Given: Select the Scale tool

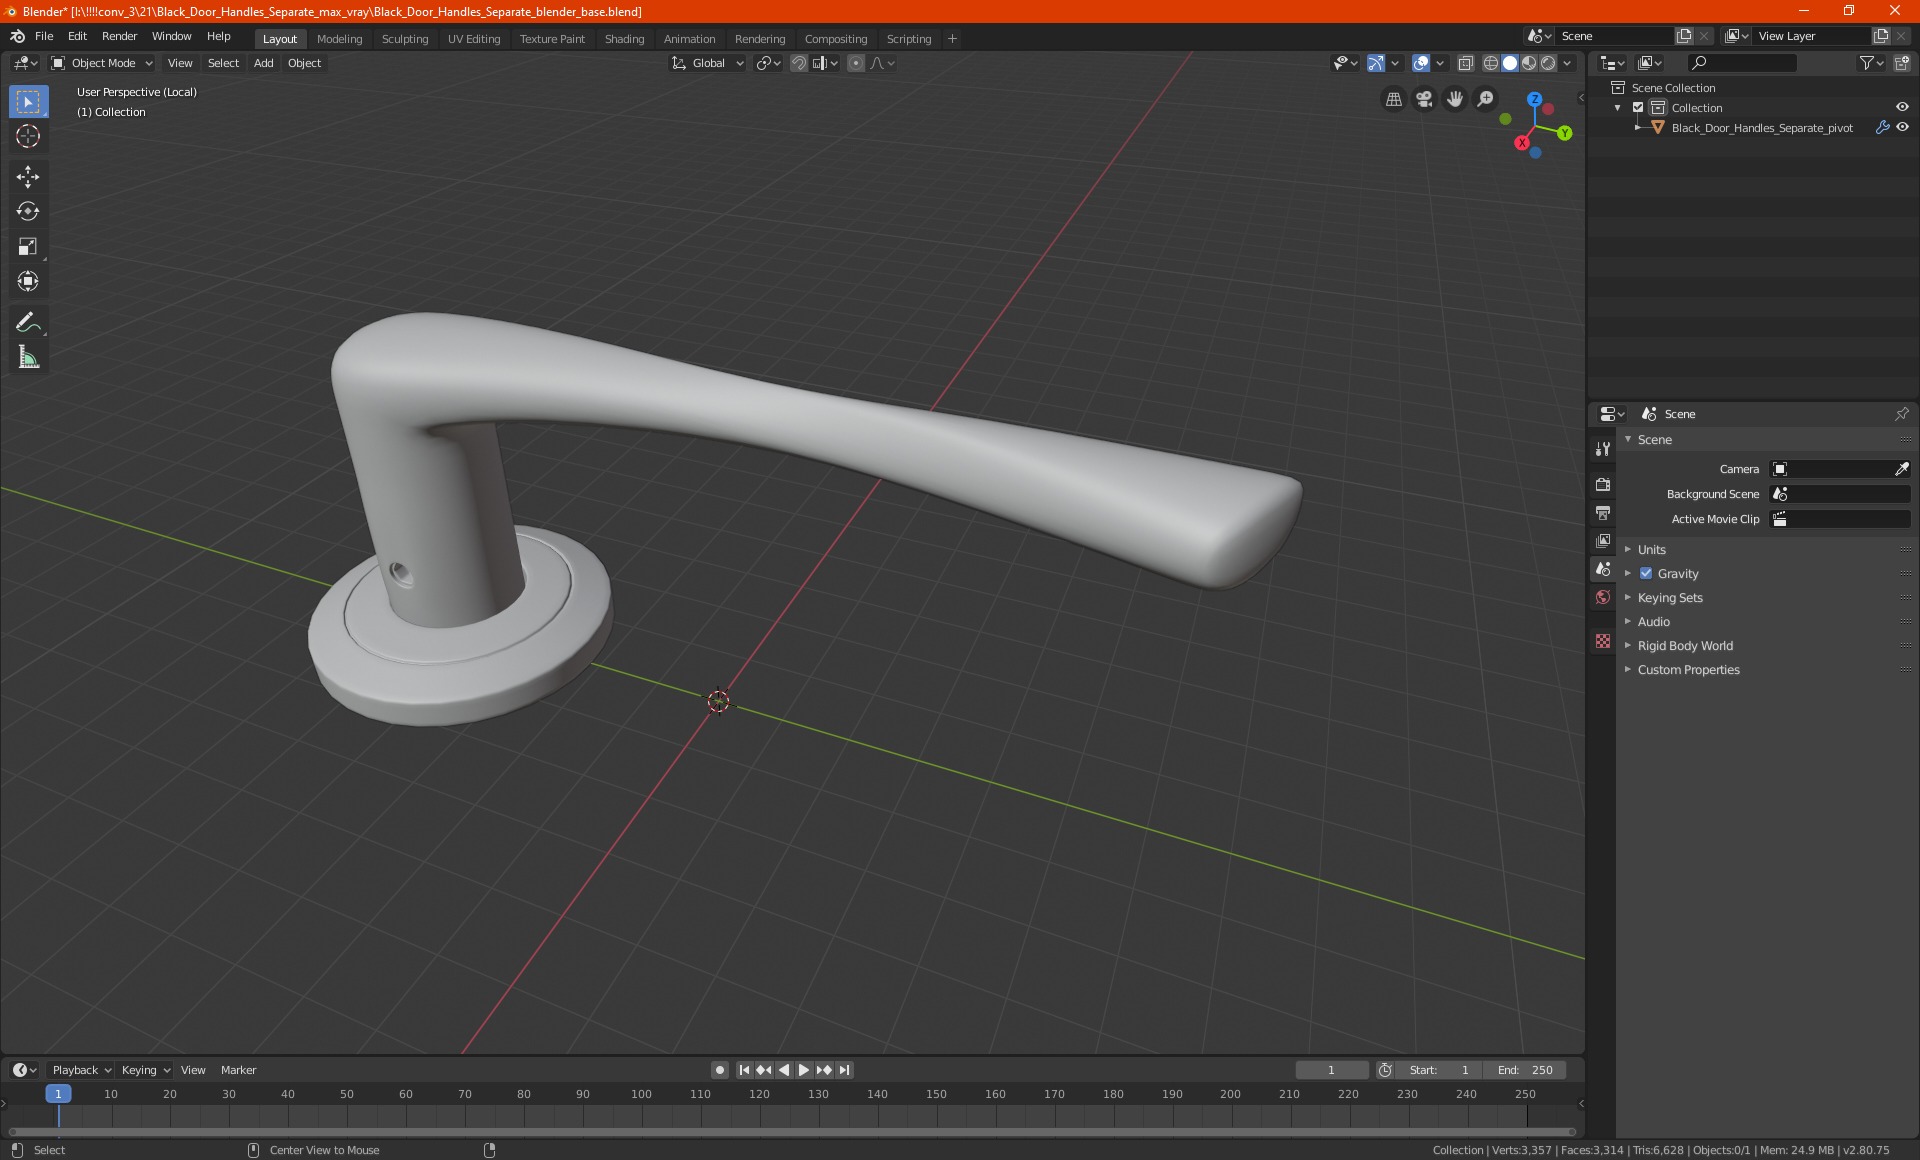Looking at the screenshot, I should (28, 246).
